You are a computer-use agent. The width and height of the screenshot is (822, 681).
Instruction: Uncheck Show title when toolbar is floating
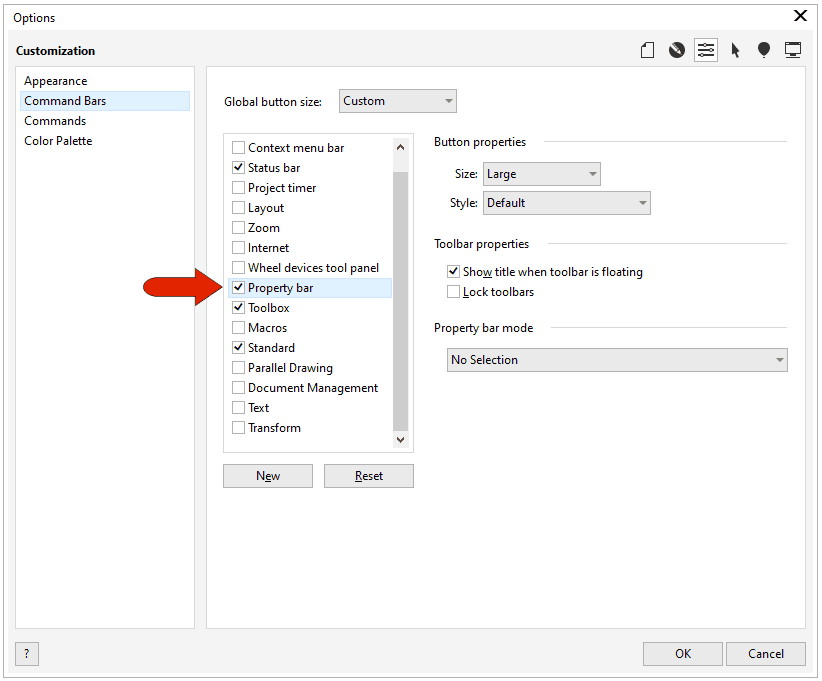(453, 271)
